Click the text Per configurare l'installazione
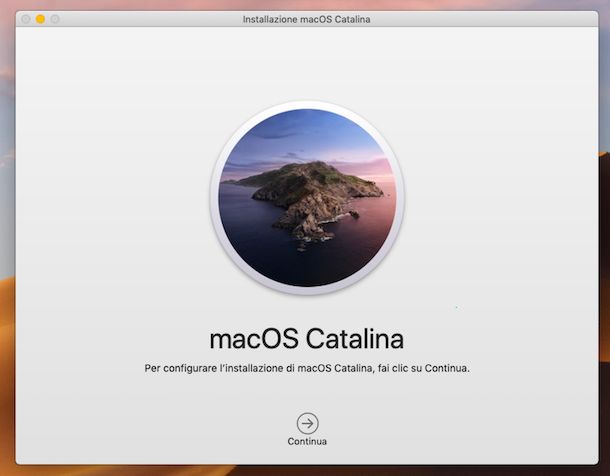The height and width of the screenshot is (476, 610). pos(214,368)
